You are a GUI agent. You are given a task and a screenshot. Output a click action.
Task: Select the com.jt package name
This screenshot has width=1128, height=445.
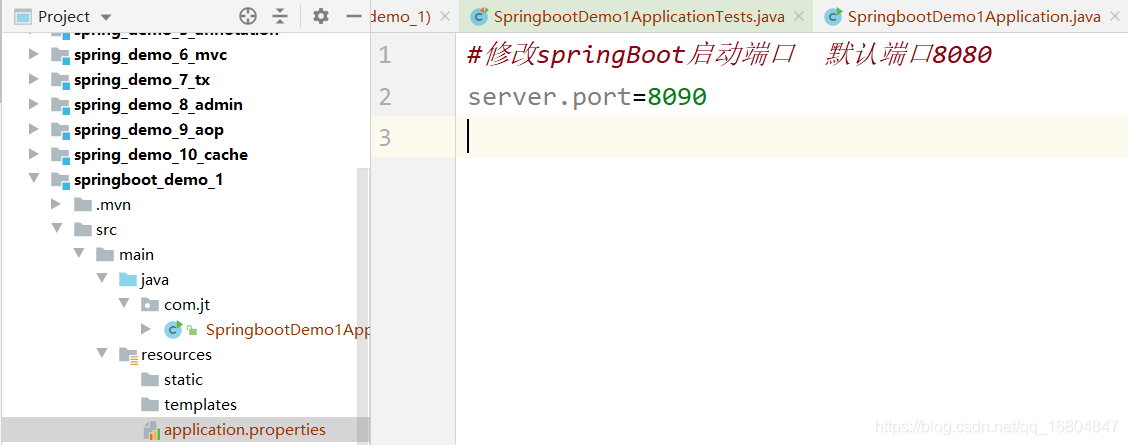tap(186, 306)
